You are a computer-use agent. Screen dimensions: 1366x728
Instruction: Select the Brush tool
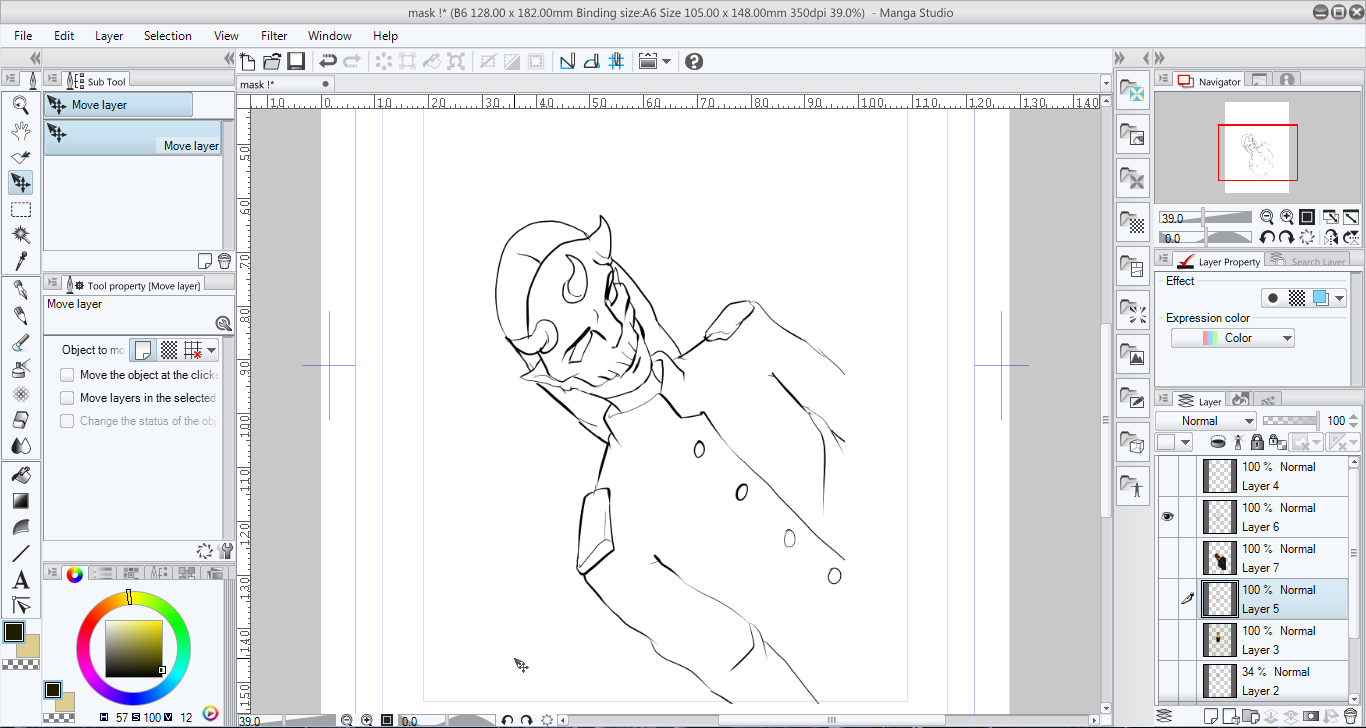click(20, 342)
